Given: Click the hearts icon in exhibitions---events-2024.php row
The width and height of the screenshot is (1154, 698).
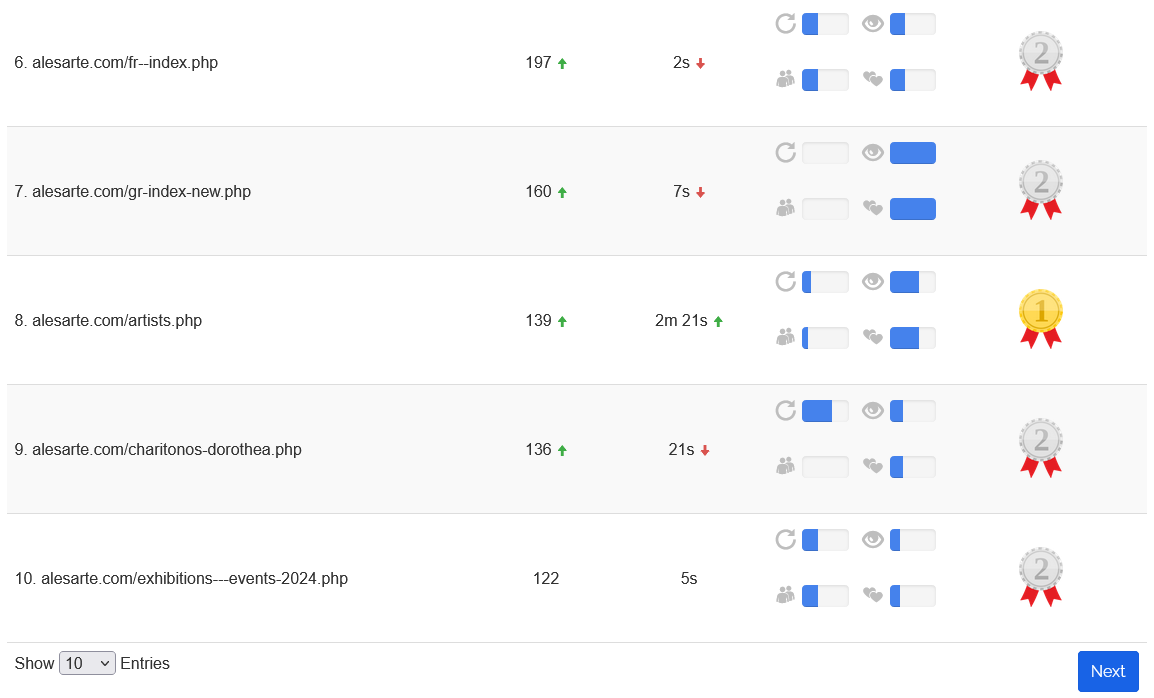Looking at the screenshot, I should [x=873, y=596].
